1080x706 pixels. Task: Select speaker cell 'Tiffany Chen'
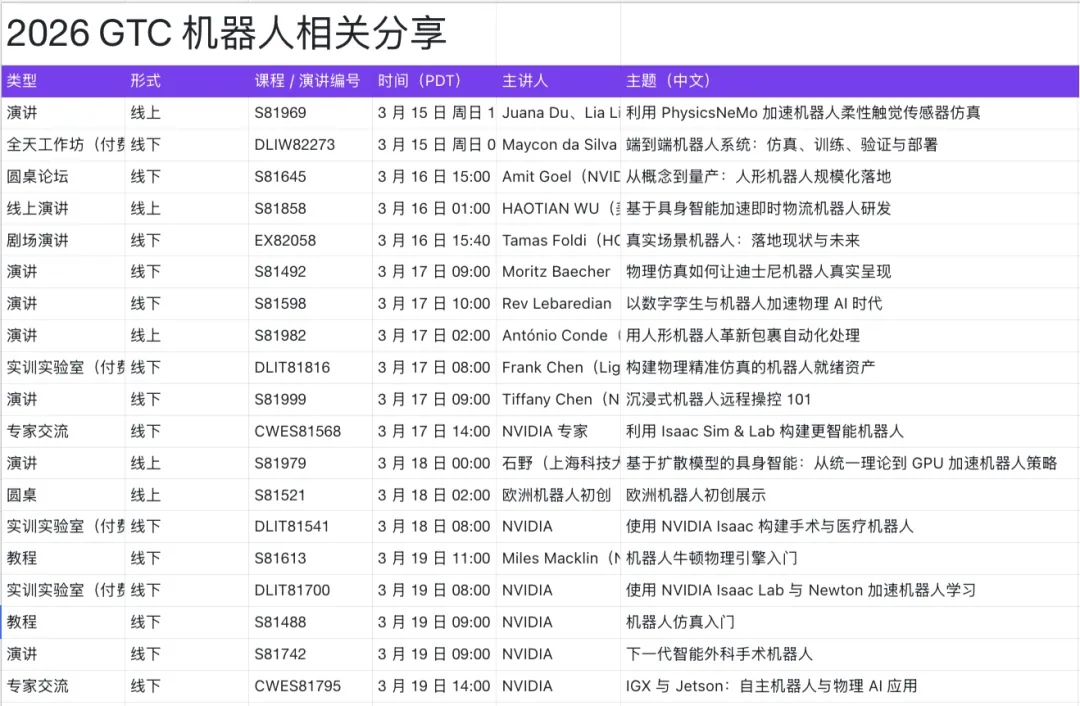(x=561, y=399)
